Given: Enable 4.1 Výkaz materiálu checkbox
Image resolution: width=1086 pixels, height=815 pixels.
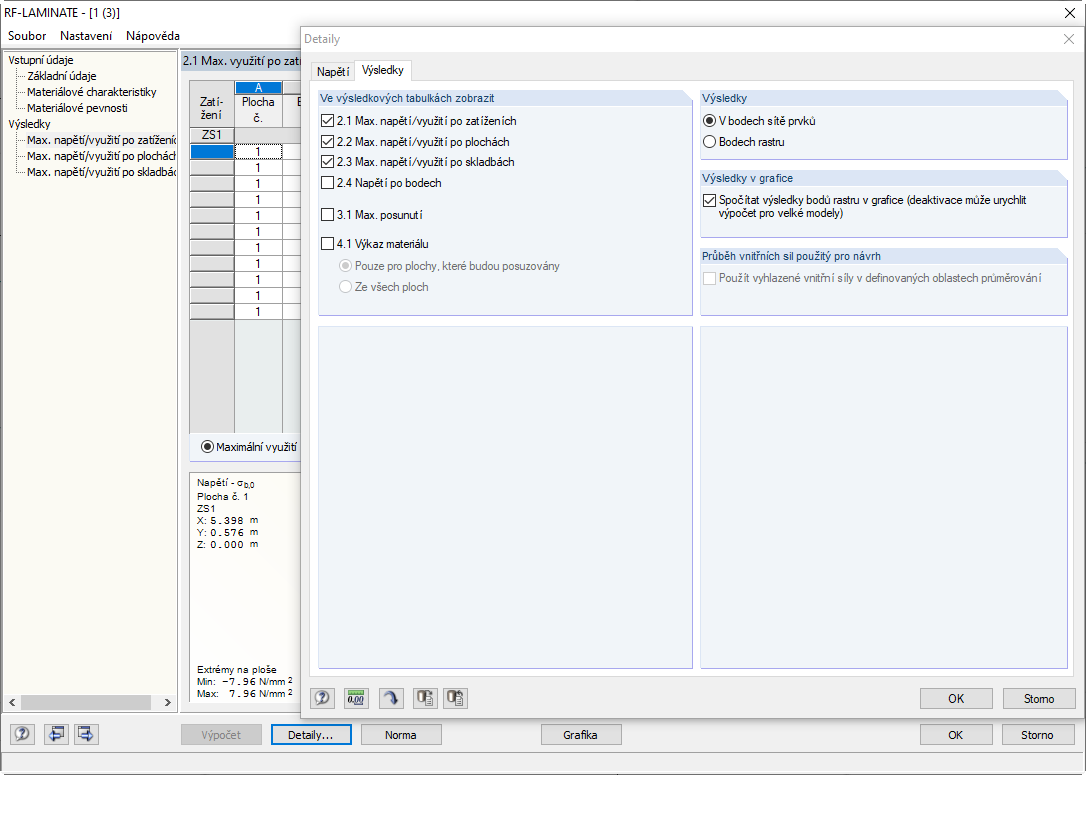Looking at the screenshot, I should pos(328,244).
